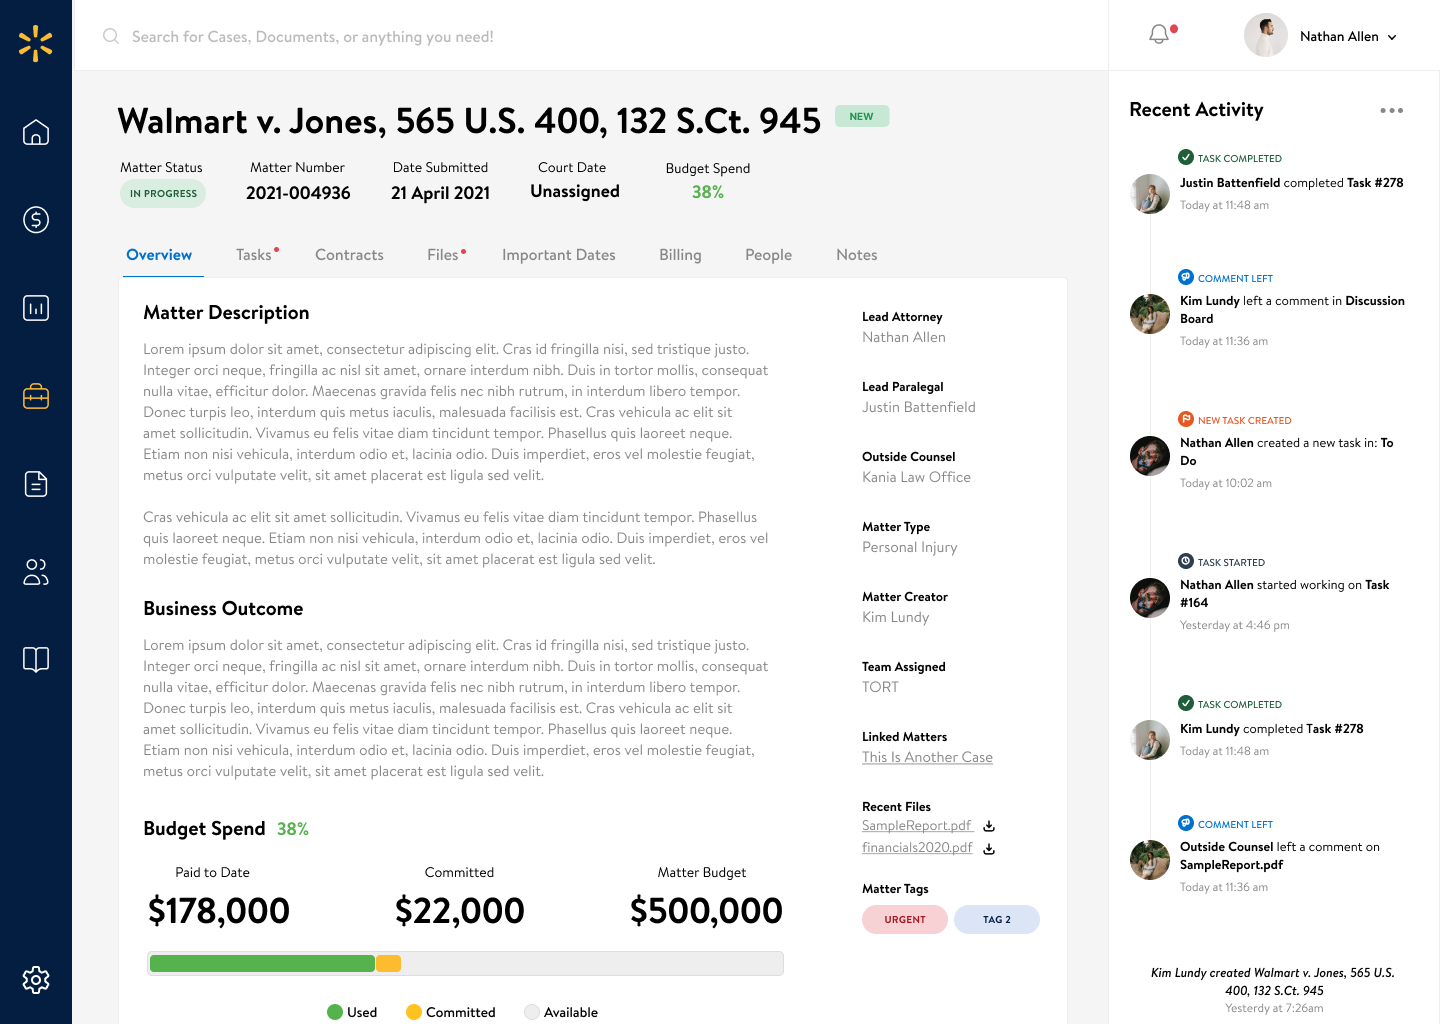
Task: Click the green Used legend dot
Action: (x=335, y=1012)
